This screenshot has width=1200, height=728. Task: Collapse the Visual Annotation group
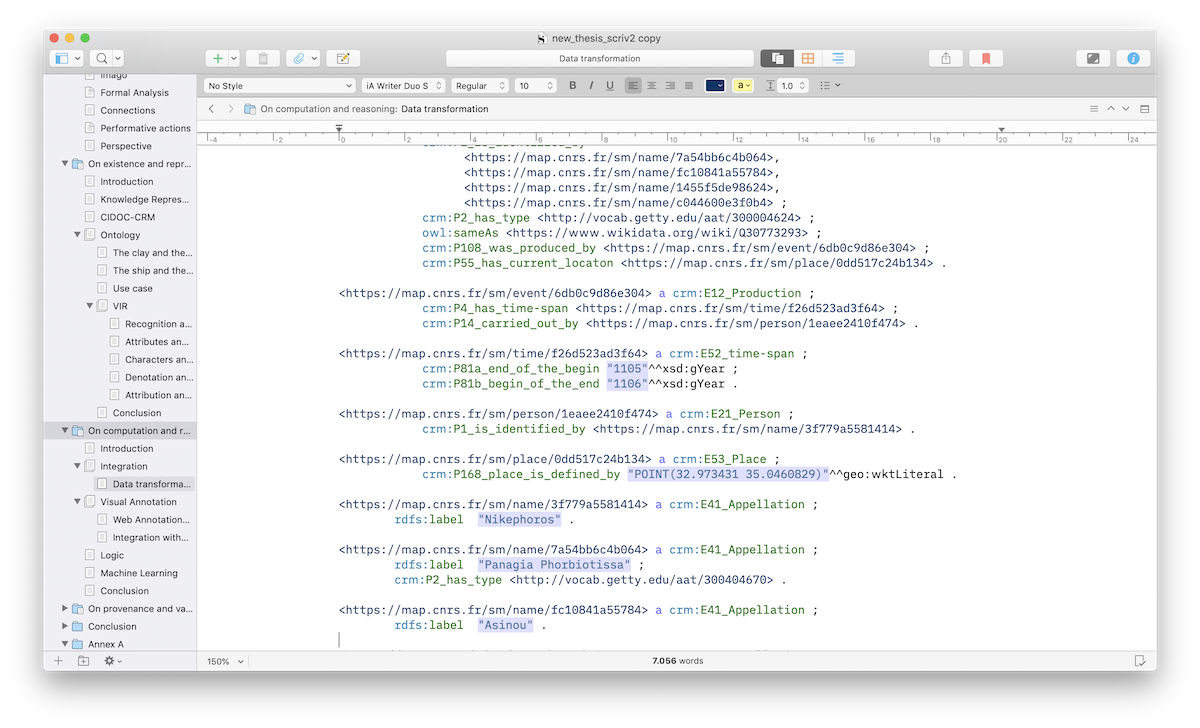pyautogui.click(x=77, y=502)
